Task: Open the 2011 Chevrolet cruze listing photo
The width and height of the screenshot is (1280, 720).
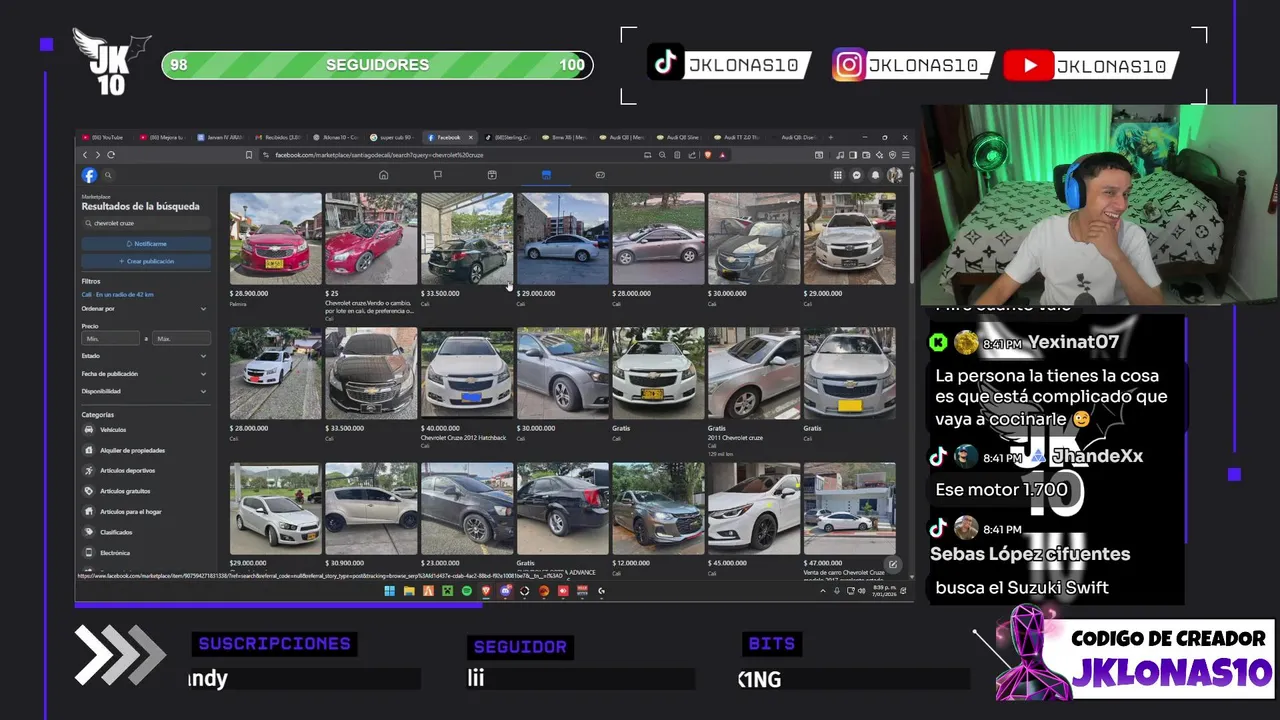Action: 754,373
